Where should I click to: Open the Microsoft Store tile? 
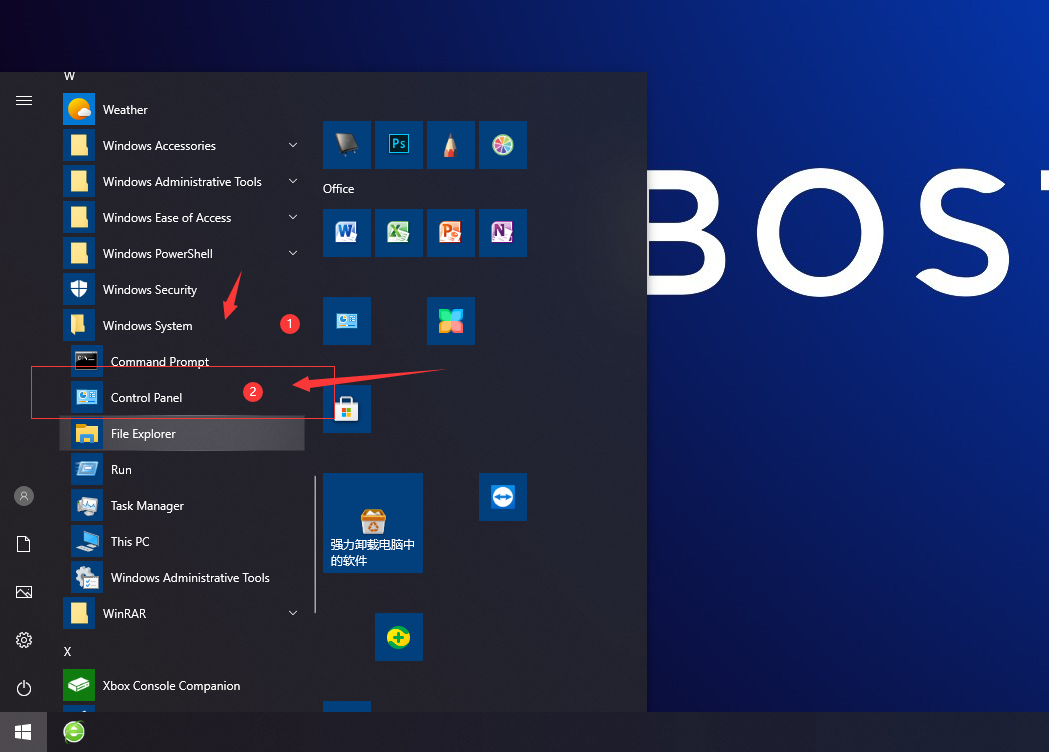point(347,409)
